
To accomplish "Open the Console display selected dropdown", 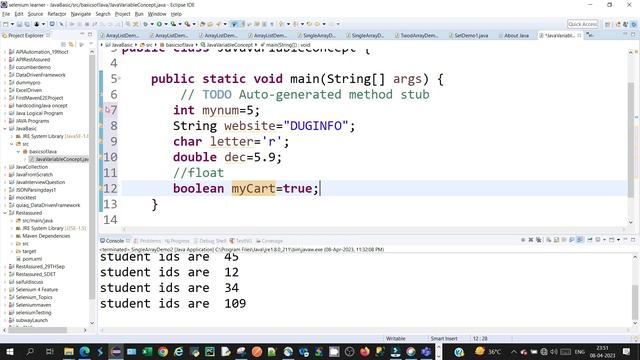I will tap(604, 240).
